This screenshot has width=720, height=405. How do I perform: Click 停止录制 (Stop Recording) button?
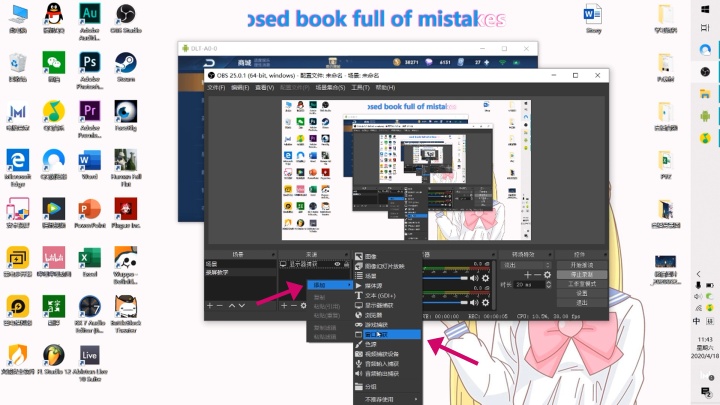[x=582, y=274]
